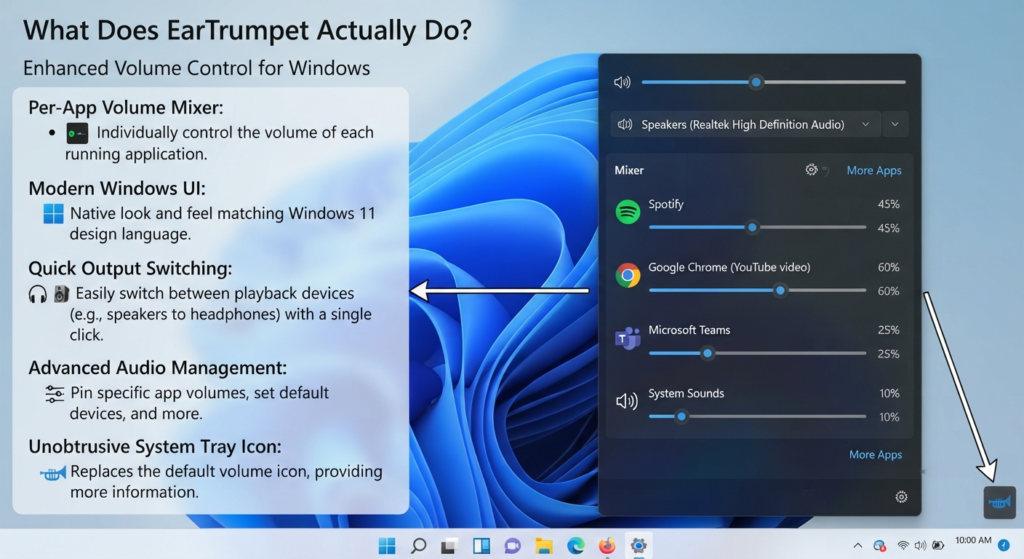Click the Microsoft Teams app icon

tap(628, 338)
